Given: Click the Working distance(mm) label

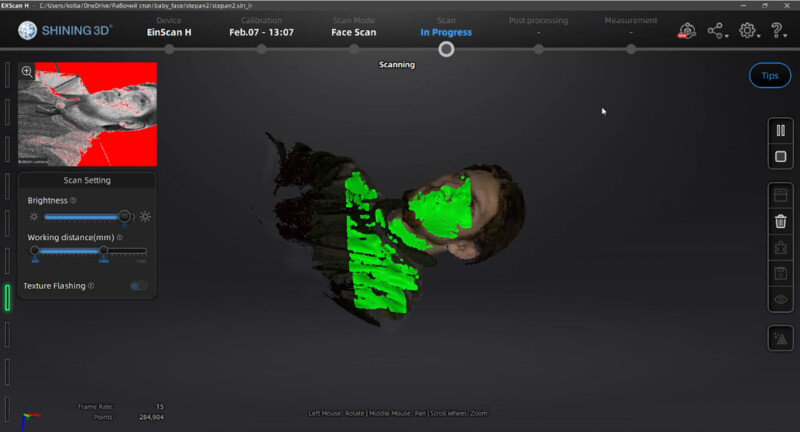Looking at the screenshot, I should 71,237.
